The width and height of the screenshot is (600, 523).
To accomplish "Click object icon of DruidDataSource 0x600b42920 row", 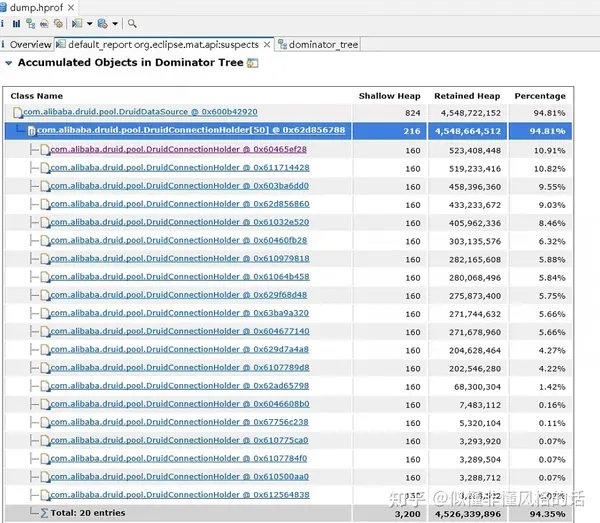I will point(18,112).
